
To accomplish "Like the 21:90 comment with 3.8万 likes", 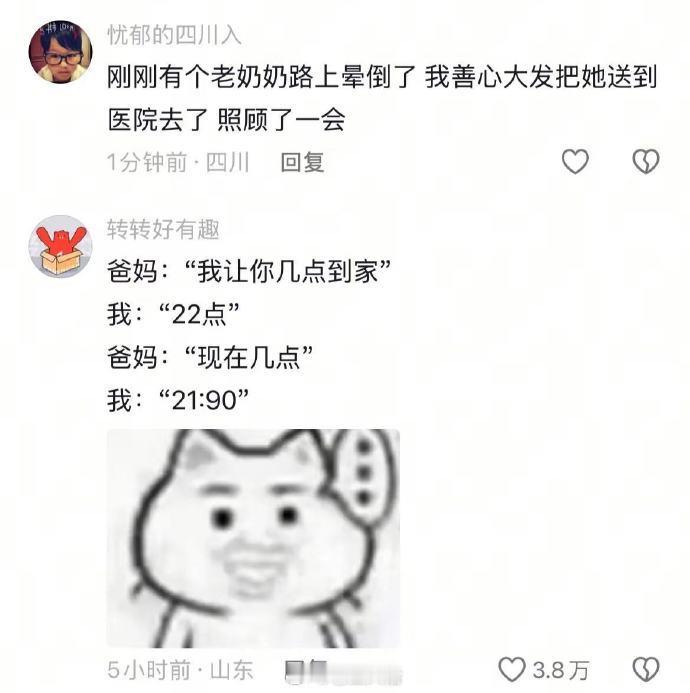I will click(512, 669).
